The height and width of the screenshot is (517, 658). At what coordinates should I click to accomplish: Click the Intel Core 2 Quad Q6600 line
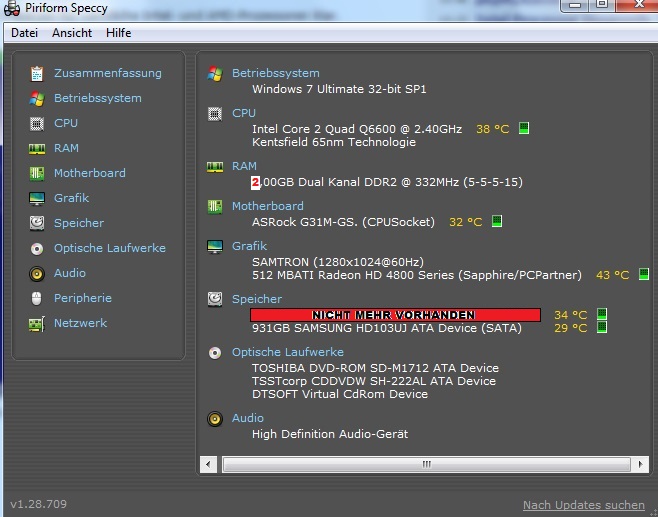tap(357, 129)
